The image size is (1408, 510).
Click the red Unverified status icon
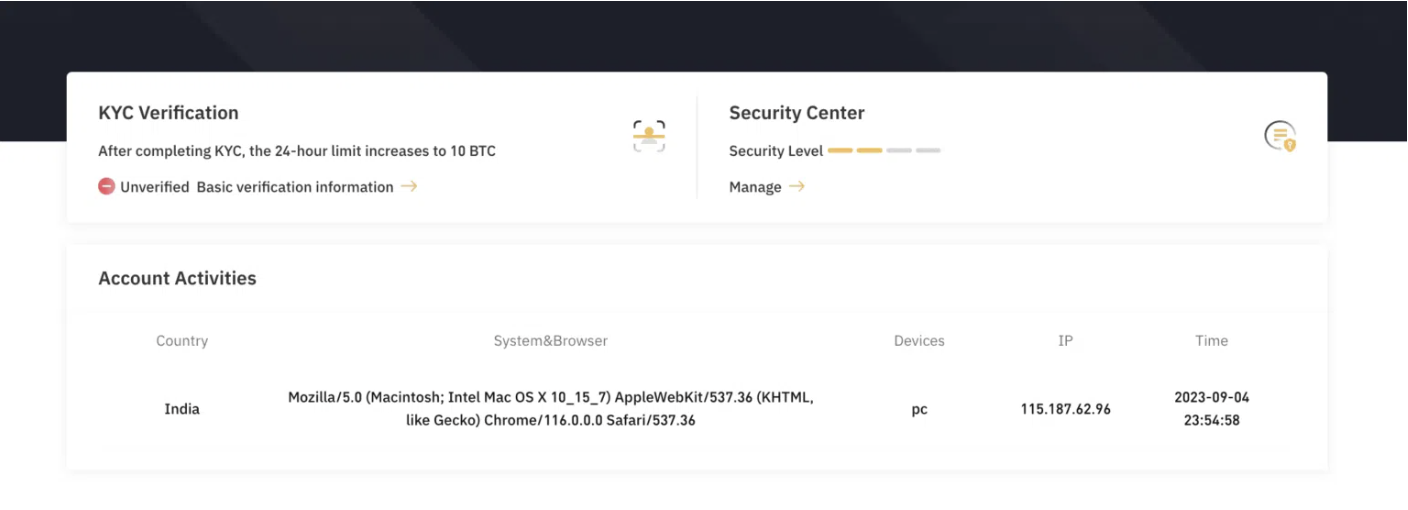[106, 187]
